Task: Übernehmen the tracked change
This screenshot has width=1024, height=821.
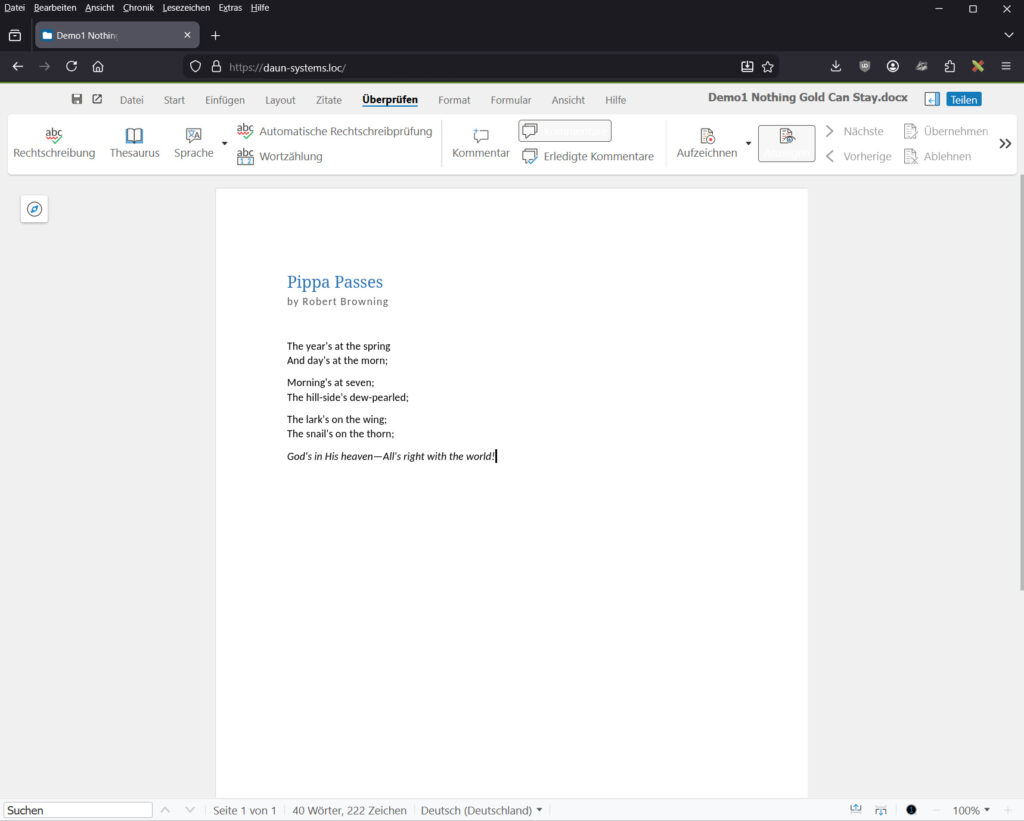Action: (x=946, y=131)
